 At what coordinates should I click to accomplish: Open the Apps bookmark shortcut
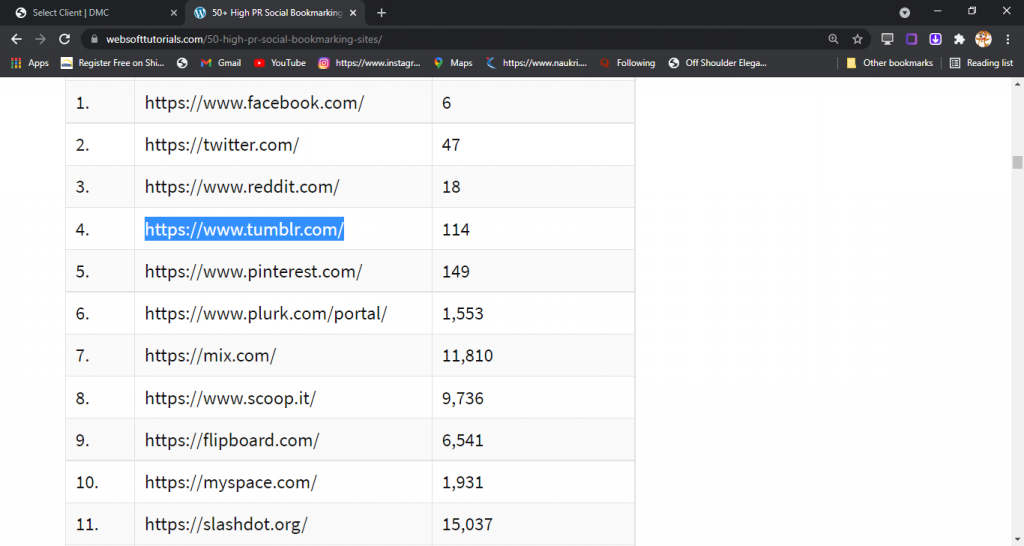(30, 63)
